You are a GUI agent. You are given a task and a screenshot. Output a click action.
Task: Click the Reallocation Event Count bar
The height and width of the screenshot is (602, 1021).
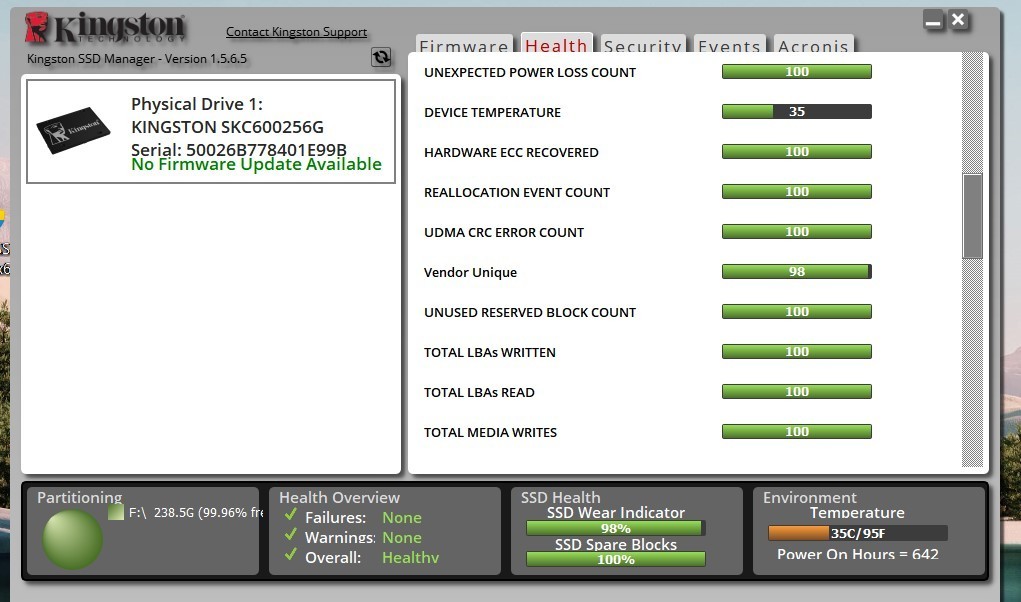[796, 191]
